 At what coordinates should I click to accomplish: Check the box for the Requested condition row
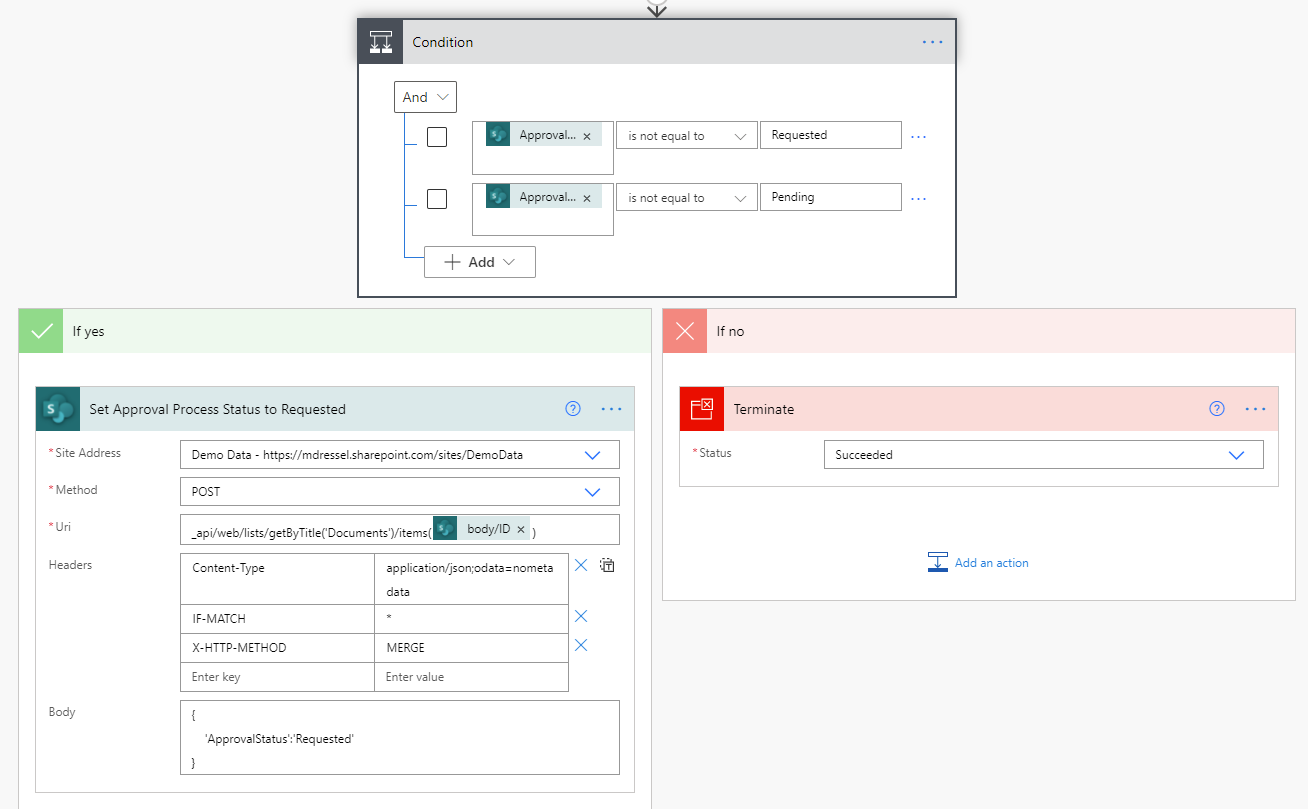tap(437, 137)
